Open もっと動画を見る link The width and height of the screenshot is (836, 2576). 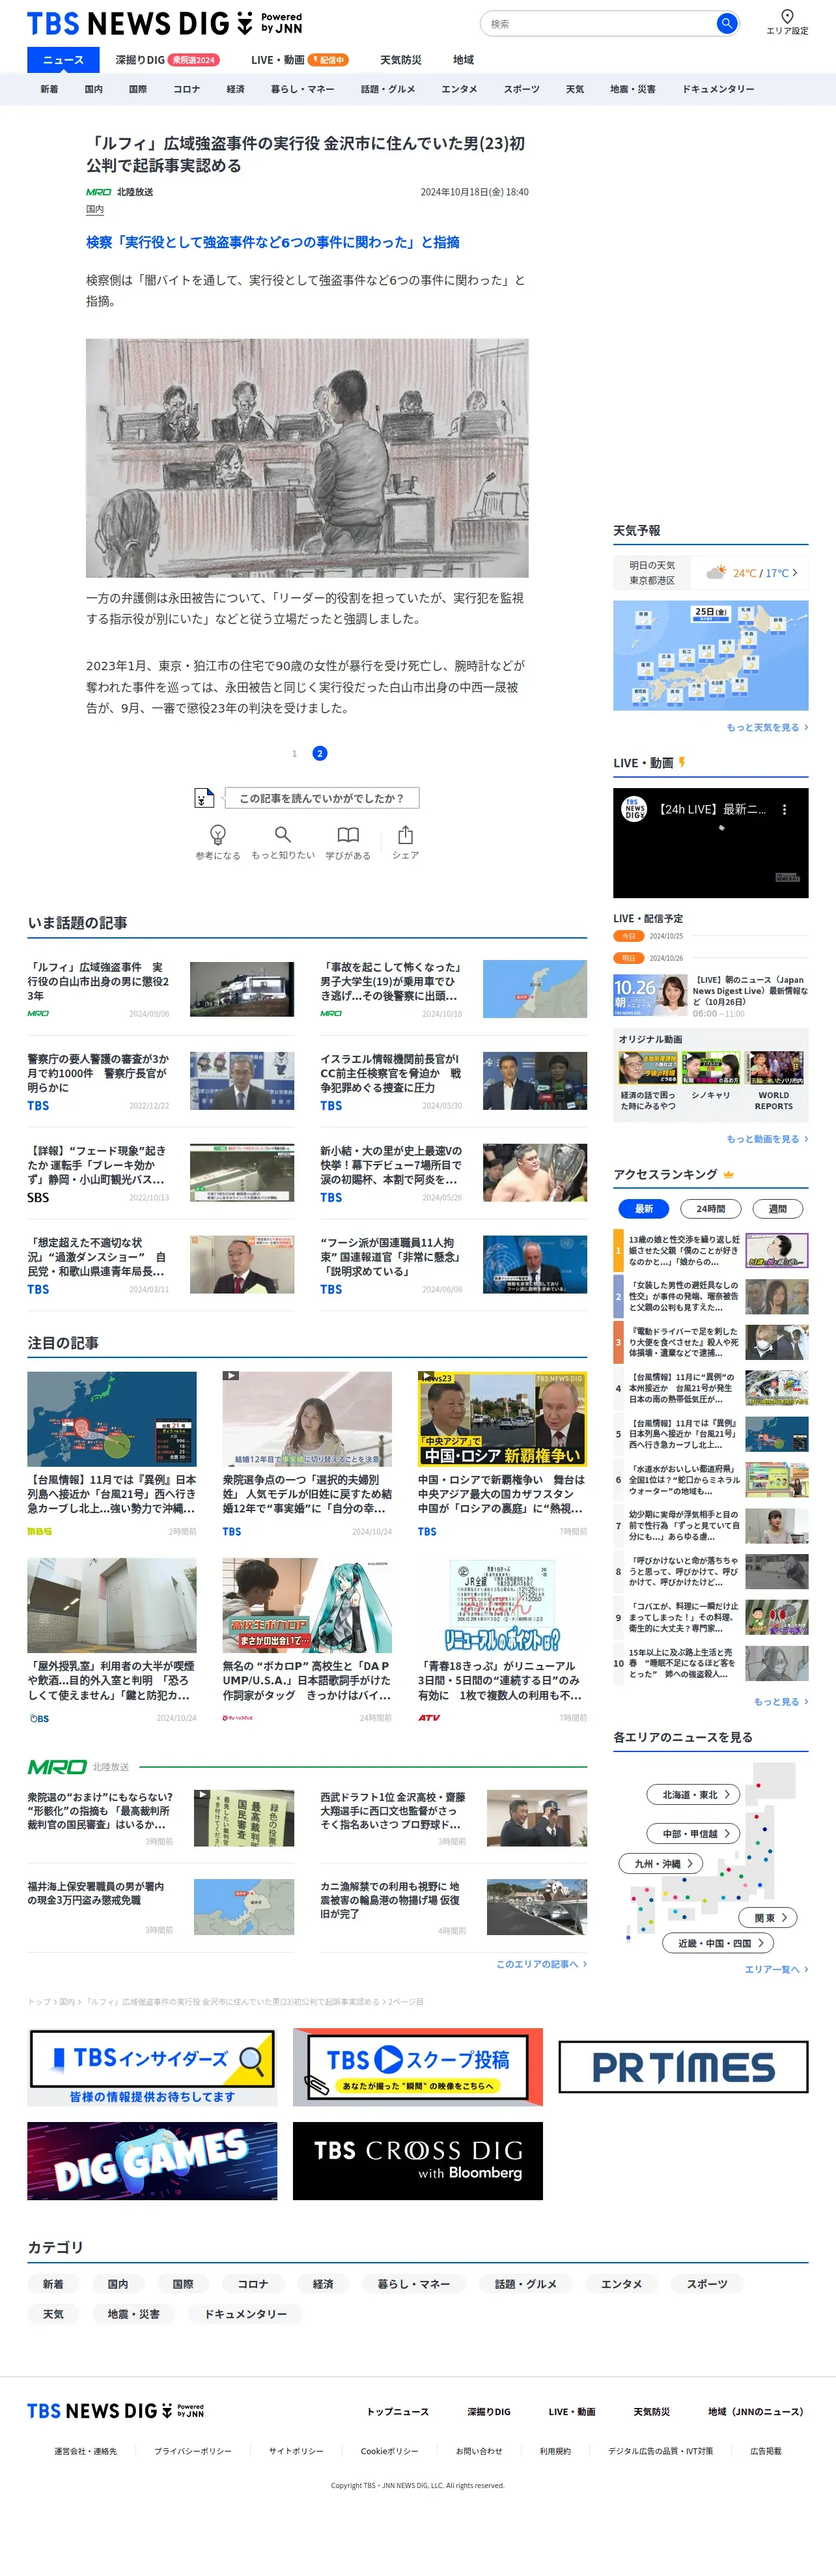point(767,1139)
